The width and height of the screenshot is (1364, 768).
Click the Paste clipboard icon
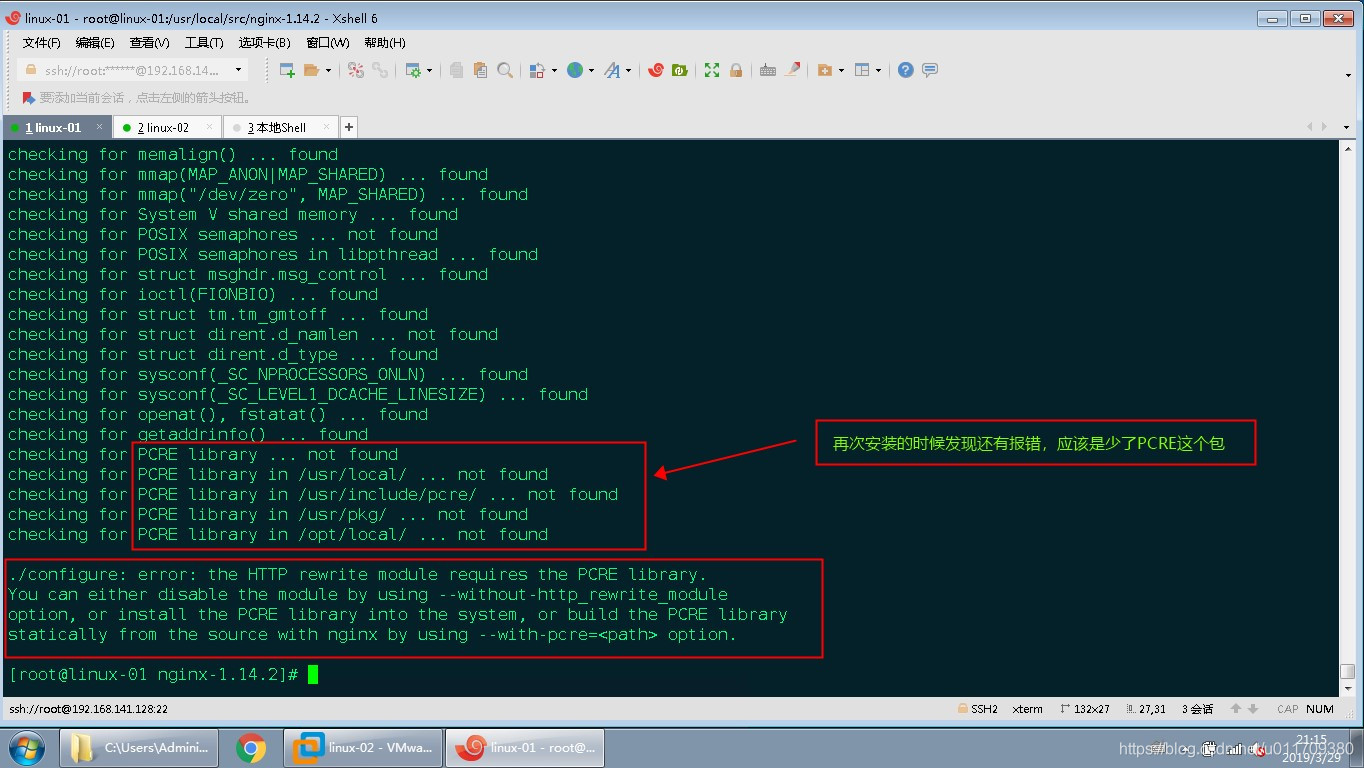pos(481,70)
